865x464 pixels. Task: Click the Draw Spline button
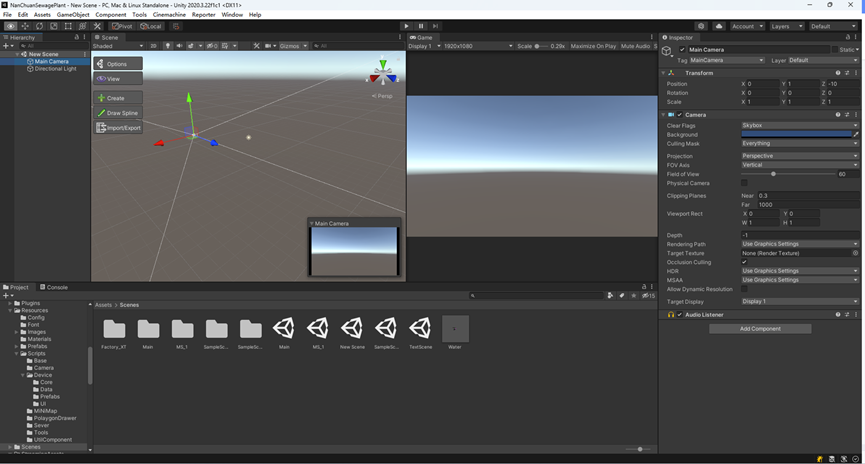click(x=118, y=113)
